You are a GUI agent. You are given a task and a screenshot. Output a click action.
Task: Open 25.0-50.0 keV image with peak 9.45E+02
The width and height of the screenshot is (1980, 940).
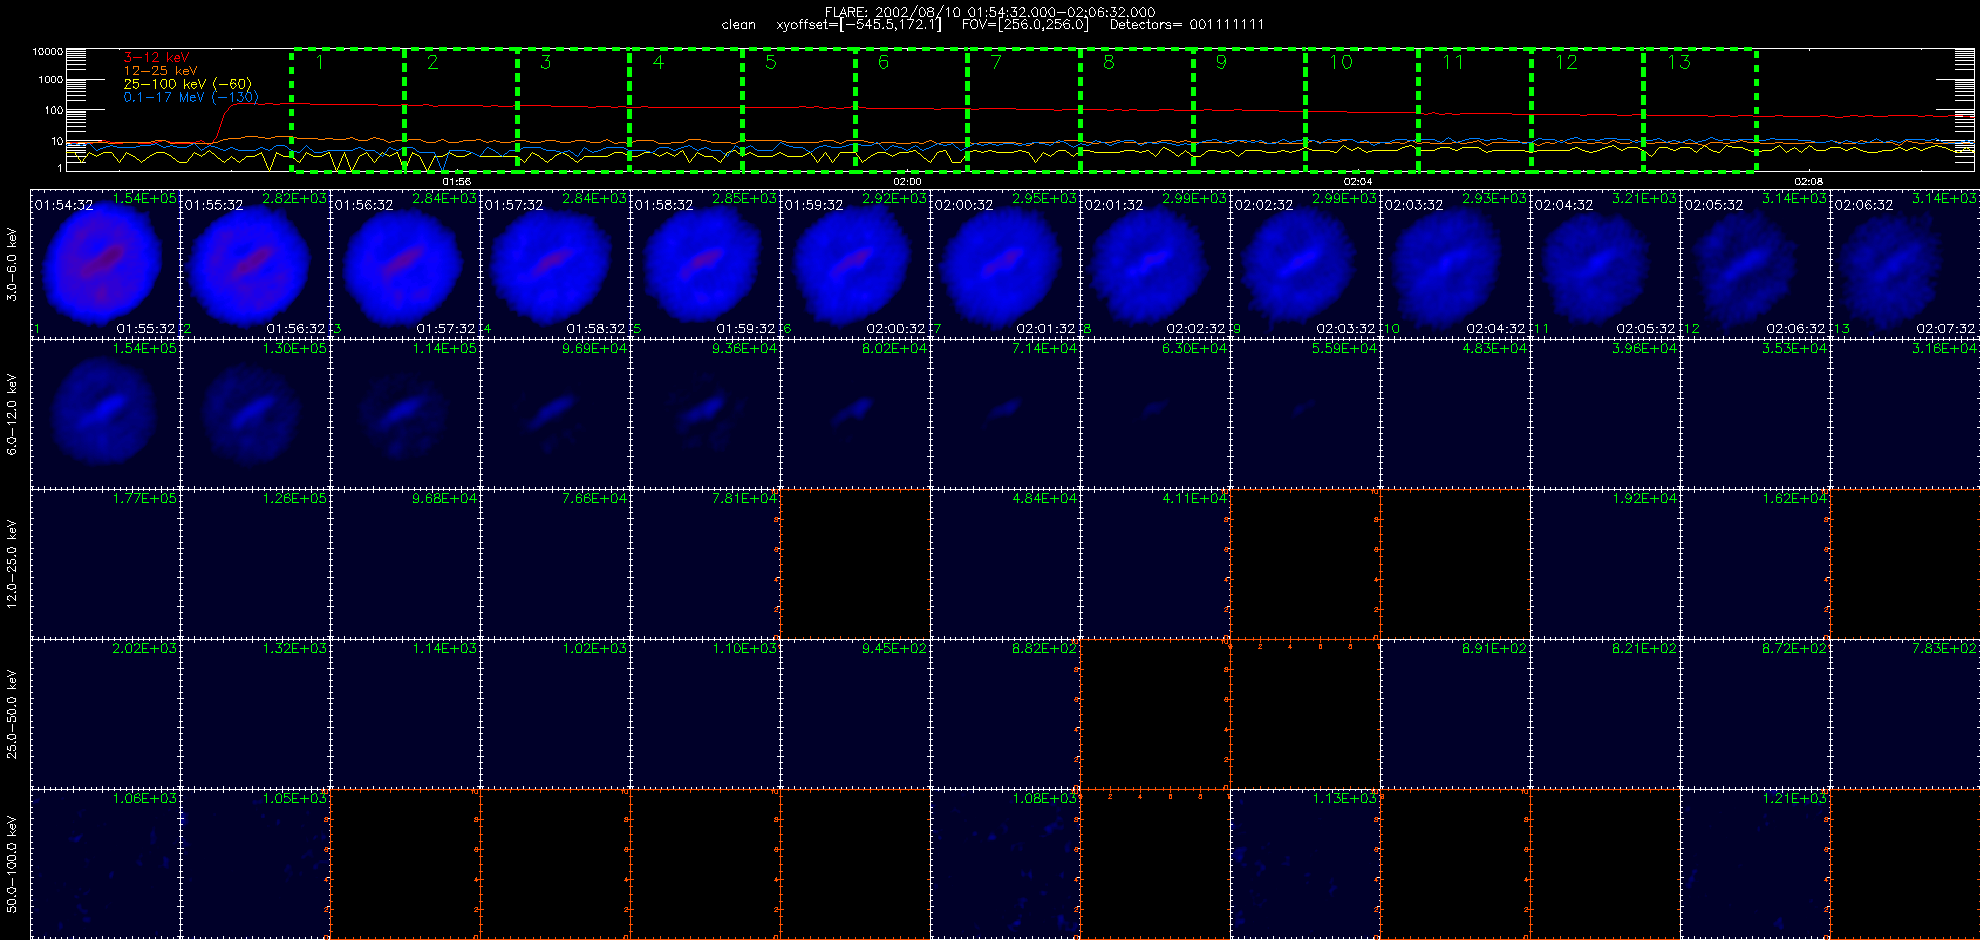pyautogui.click(x=855, y=714)
